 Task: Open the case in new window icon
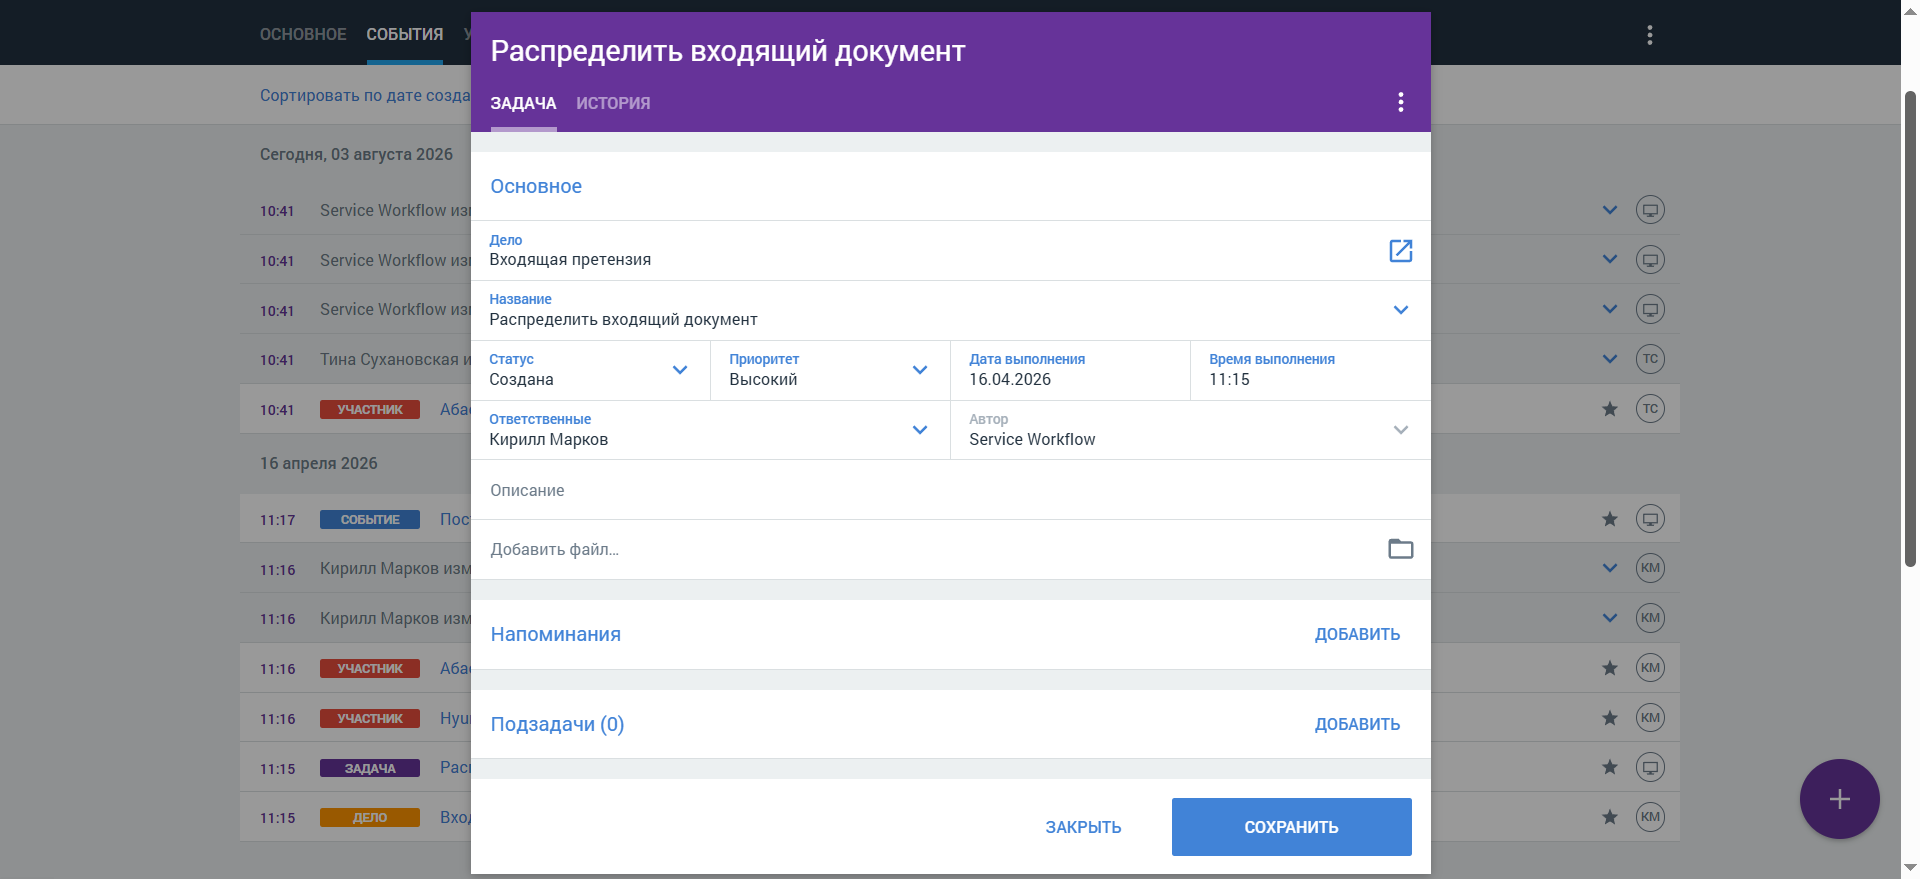pyautogui.click(x=1400, y=251)
